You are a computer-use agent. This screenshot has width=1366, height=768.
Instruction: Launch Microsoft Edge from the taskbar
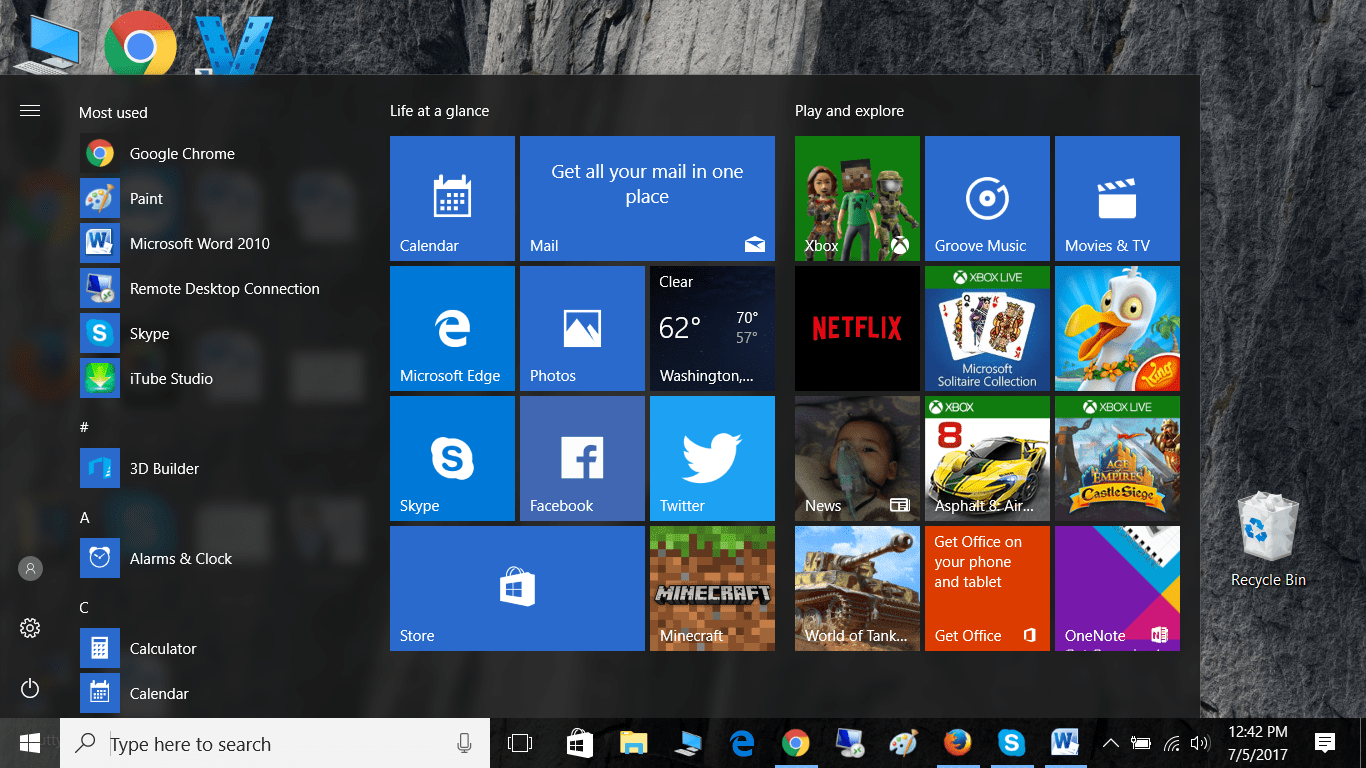[x=741, y=743]
